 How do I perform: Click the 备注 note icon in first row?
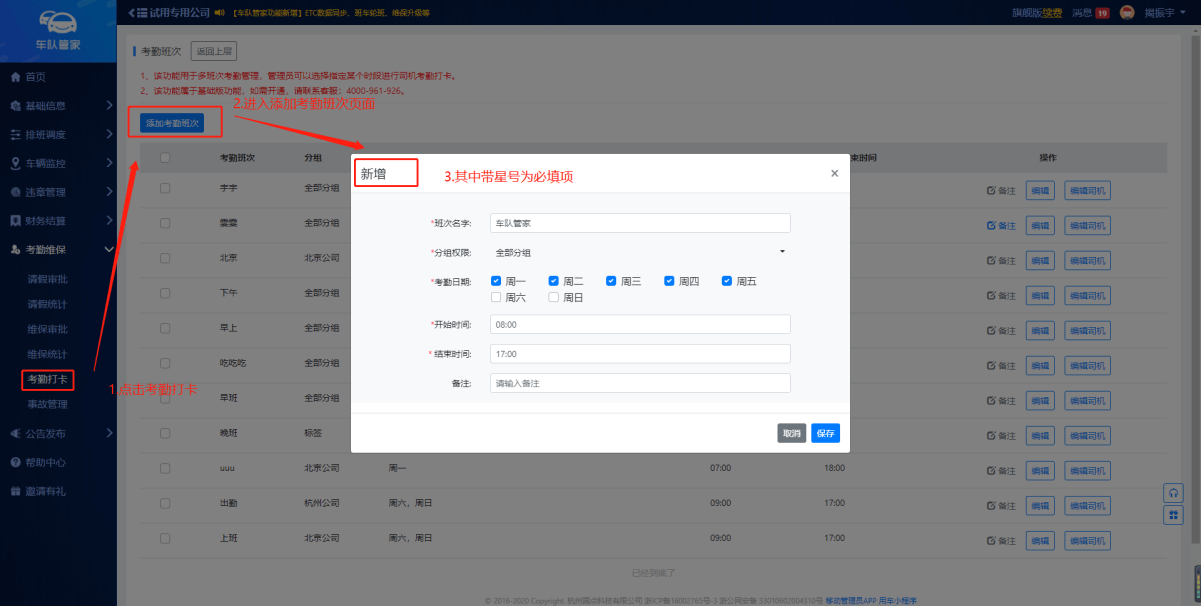click(991, 190)
